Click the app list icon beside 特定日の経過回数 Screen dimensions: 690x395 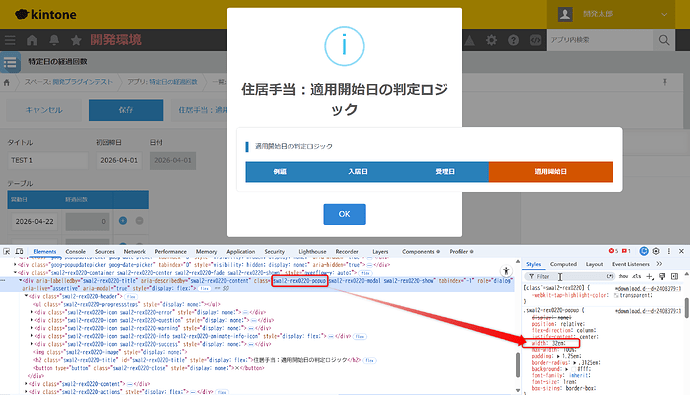coord(10,62)
